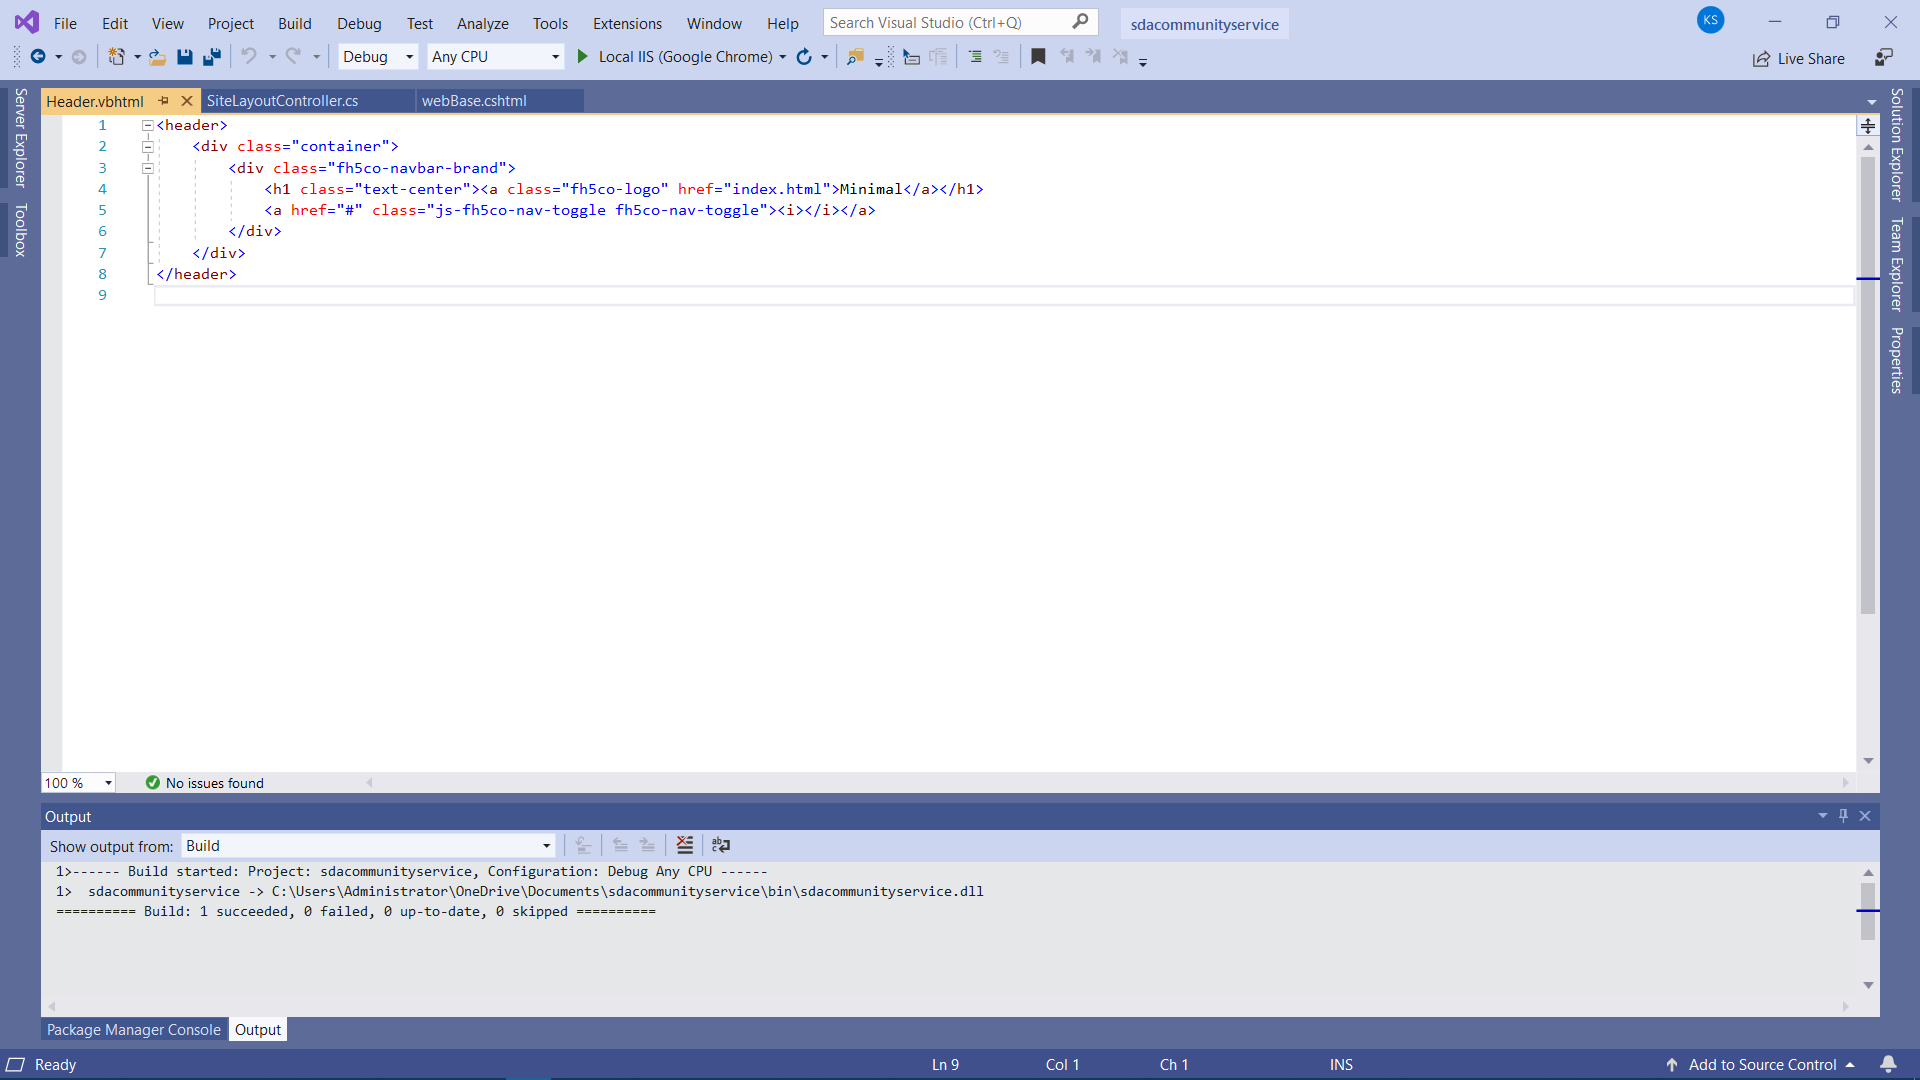Click the Live Share button
The width and height of the screenshot is (1920, 1080).
pyautogui.click(x=1799, y=58)
